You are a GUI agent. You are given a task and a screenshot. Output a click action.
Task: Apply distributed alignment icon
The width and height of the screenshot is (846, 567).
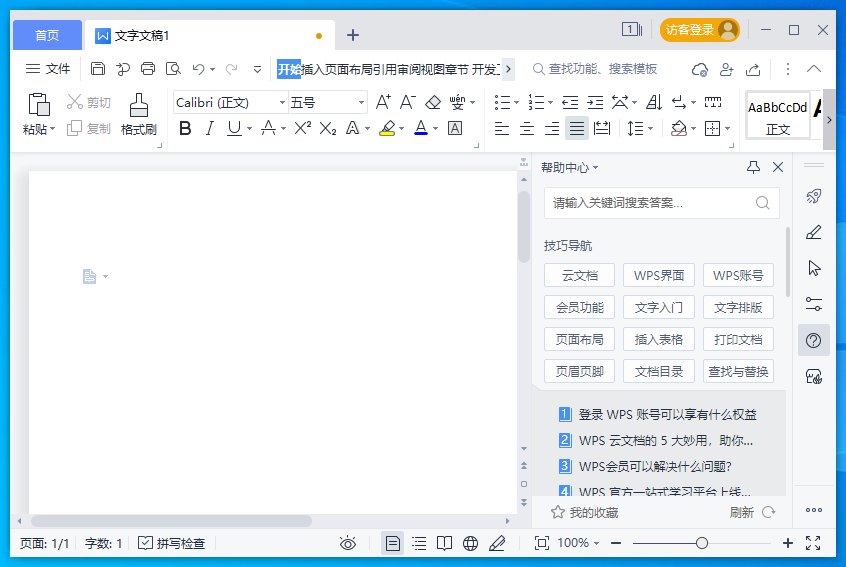tap(602, 128)
